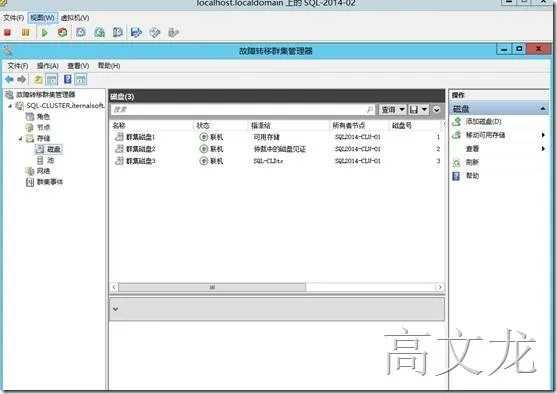Collapse the SQL-CLUSTER tree node
The image size is (557, 394).
click(x=10, y=106)
